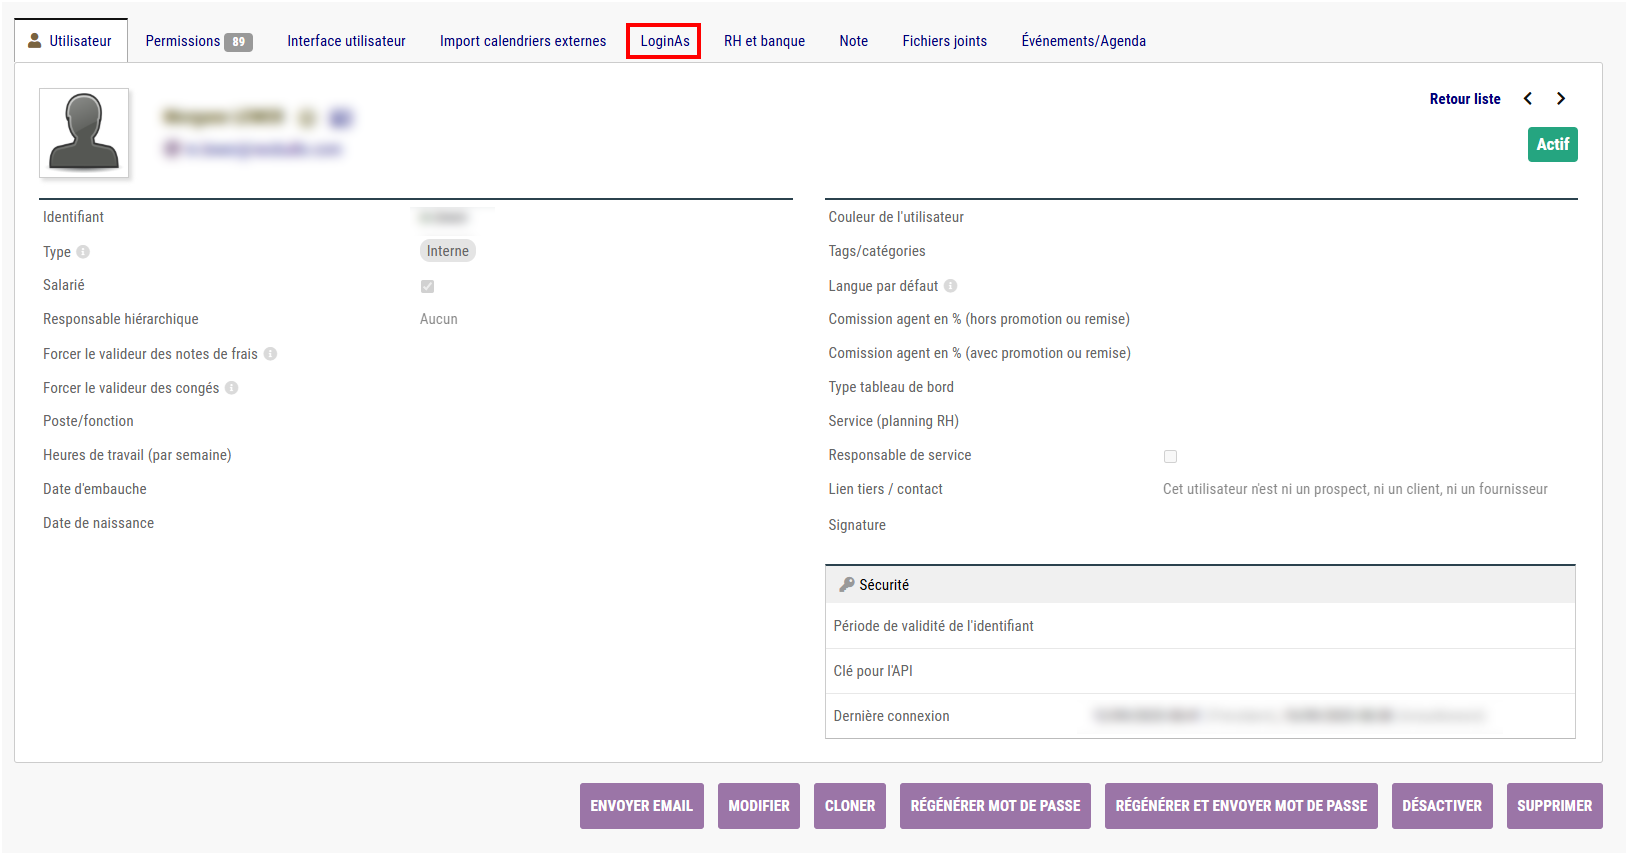Click the Interne type badge
Viewport: 1628px width, 855px height.
447,251
